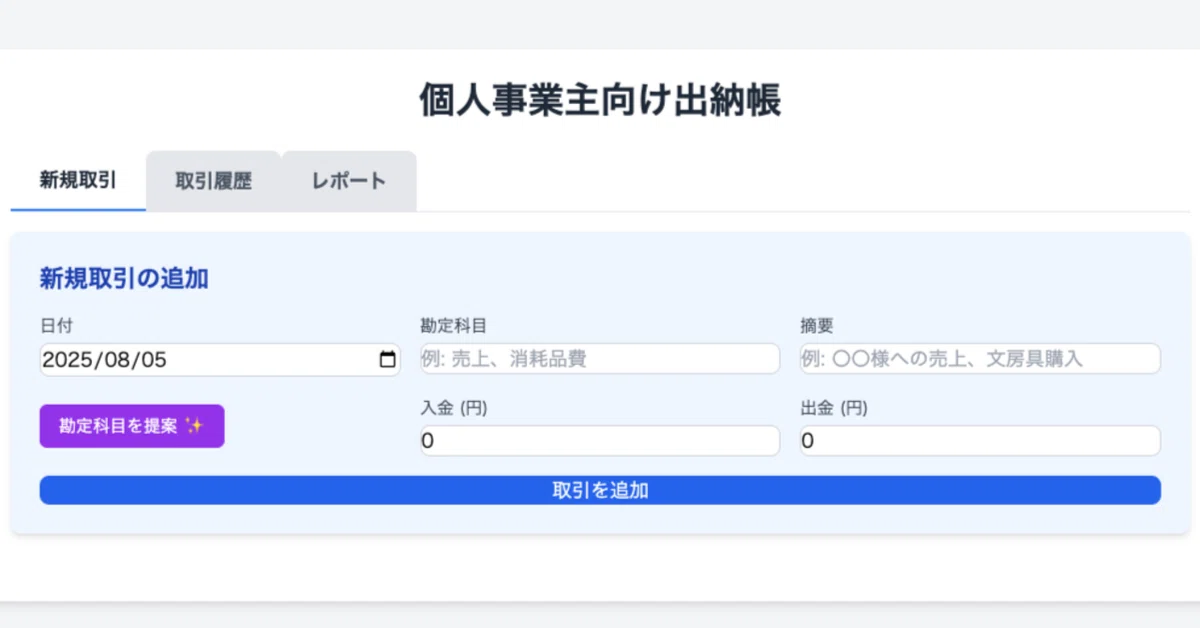
Task: Click the 取引を追加 button
Action: coord(600,490)
